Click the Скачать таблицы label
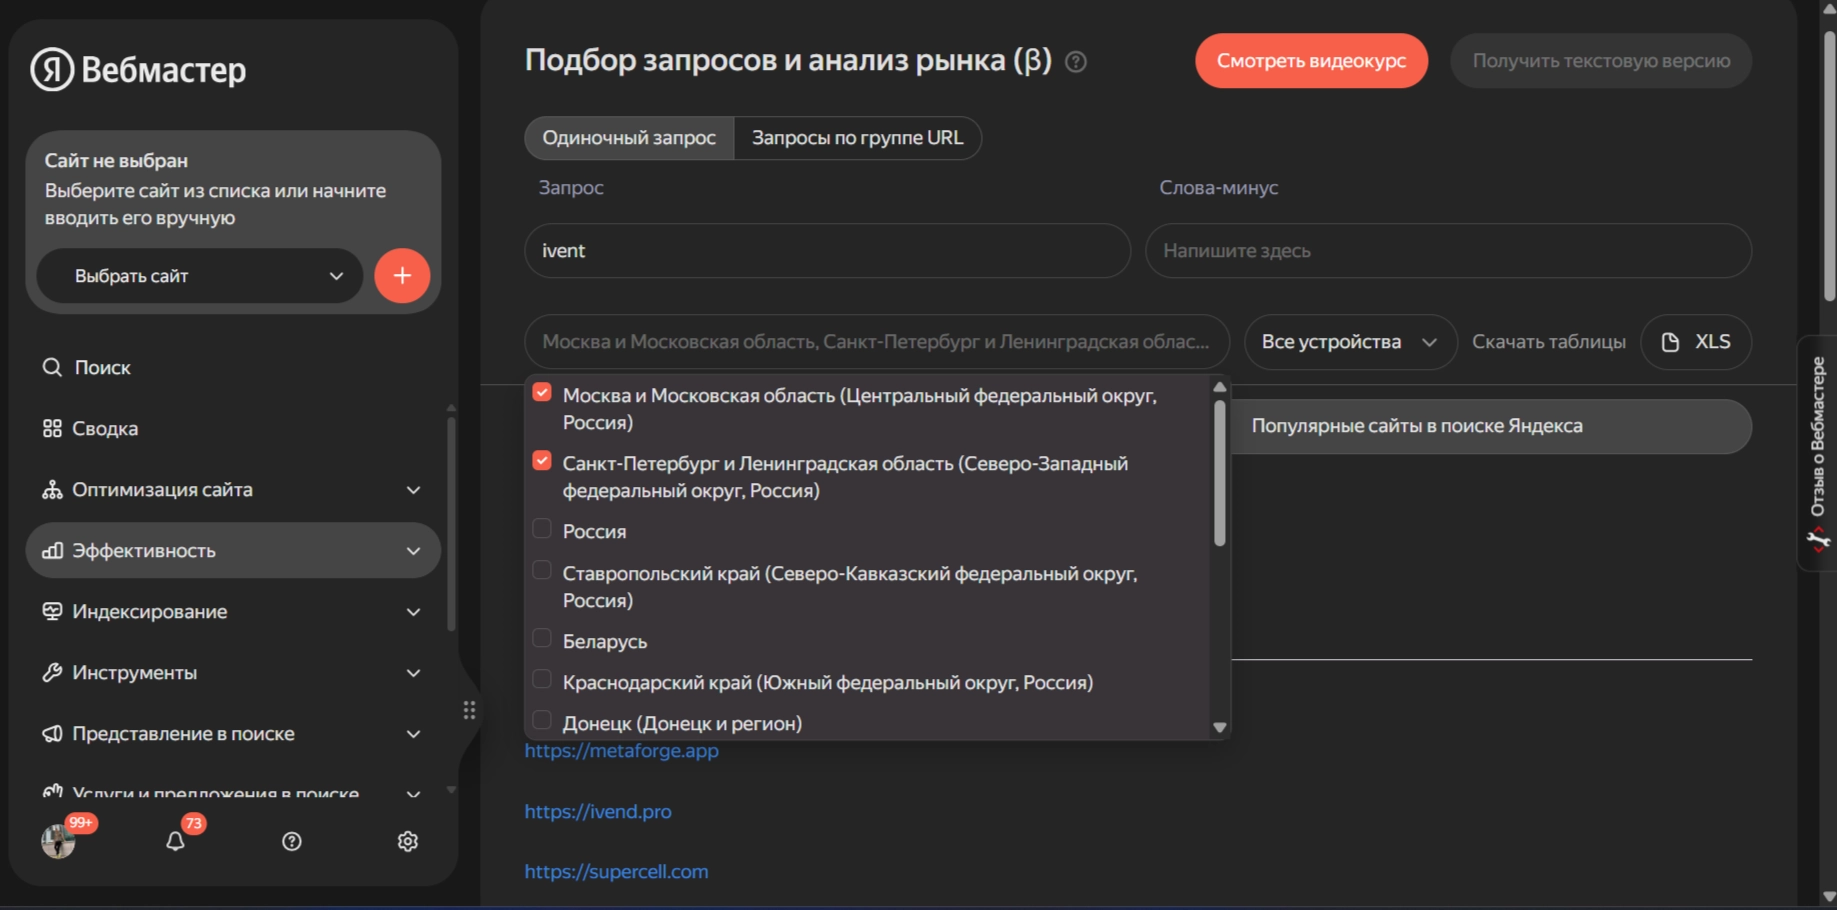Viewport: 1837px width, 910px height. (x=1549, y=342)
